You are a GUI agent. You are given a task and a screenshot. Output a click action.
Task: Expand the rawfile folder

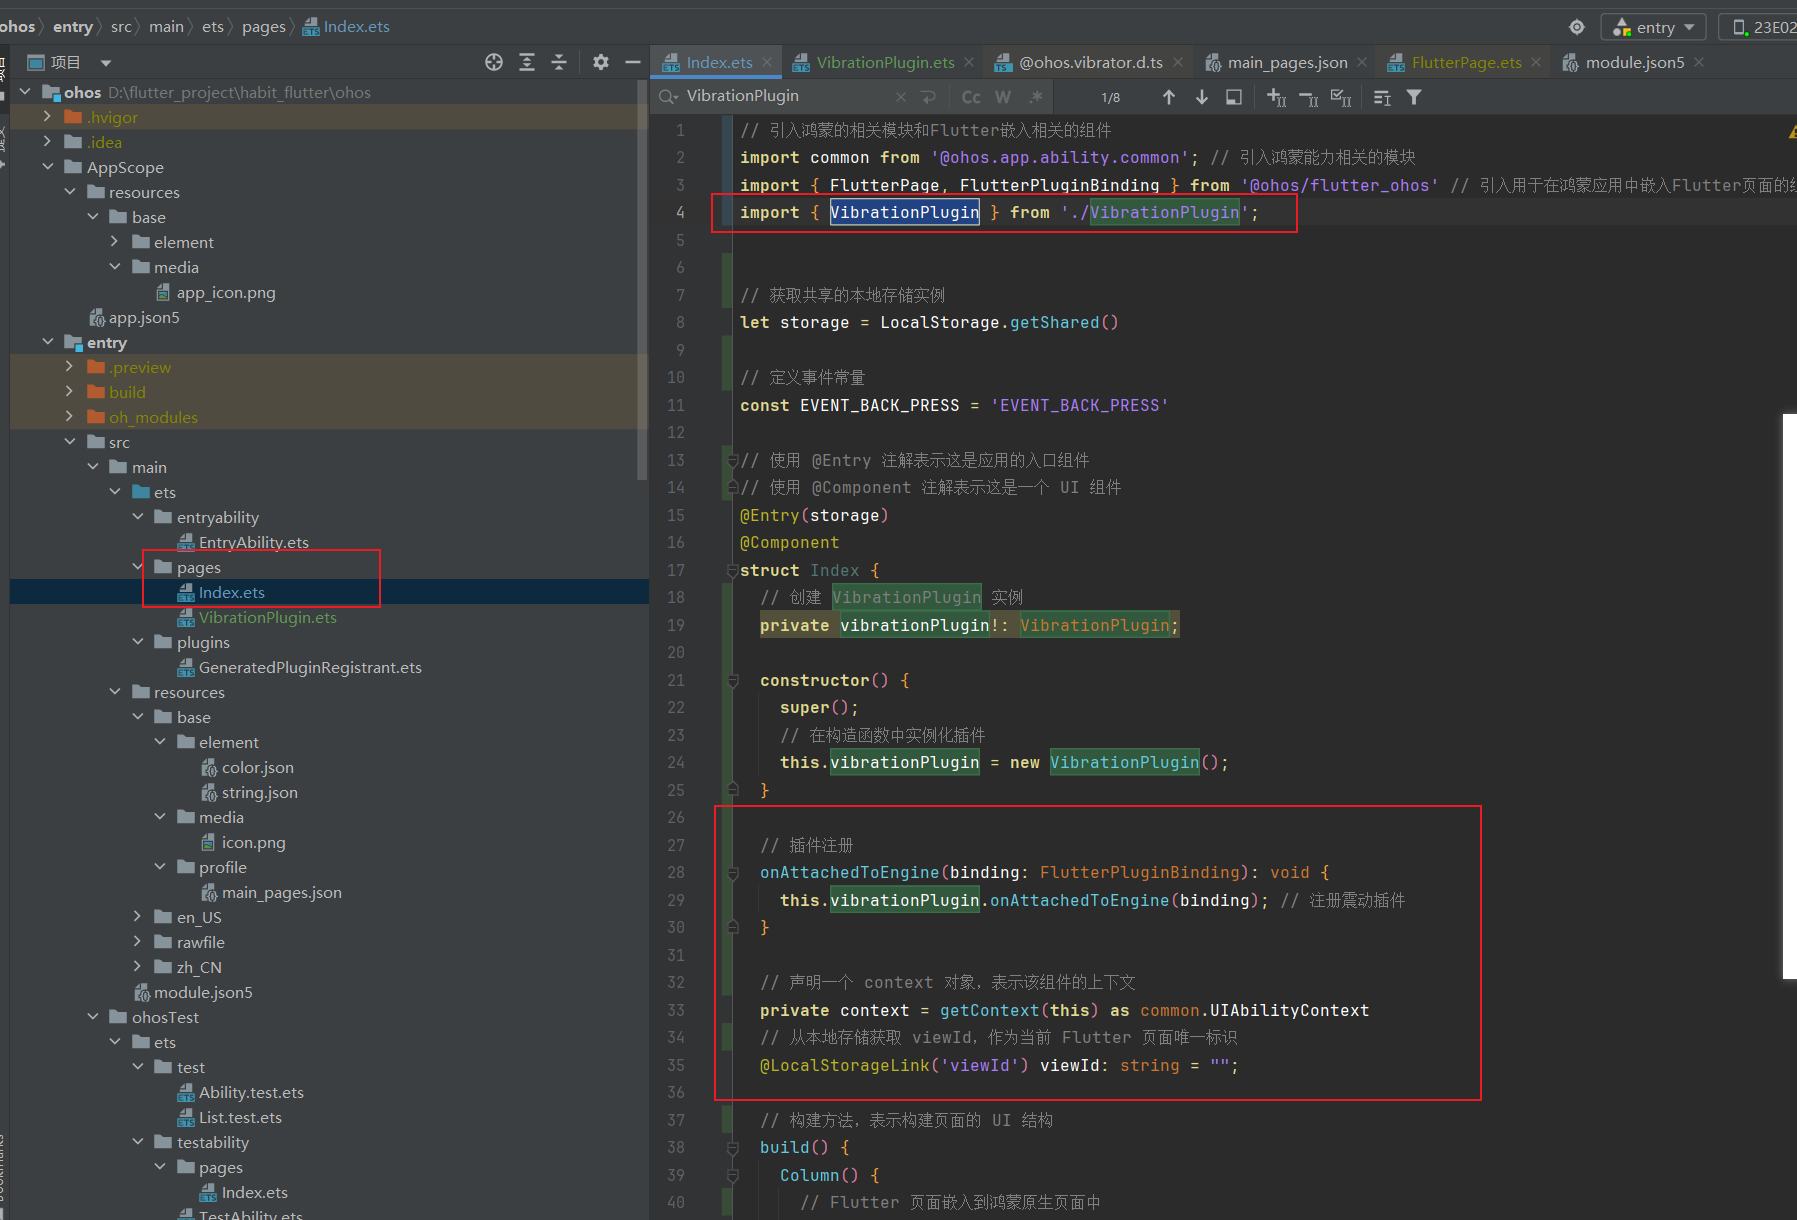coord(138,942)
